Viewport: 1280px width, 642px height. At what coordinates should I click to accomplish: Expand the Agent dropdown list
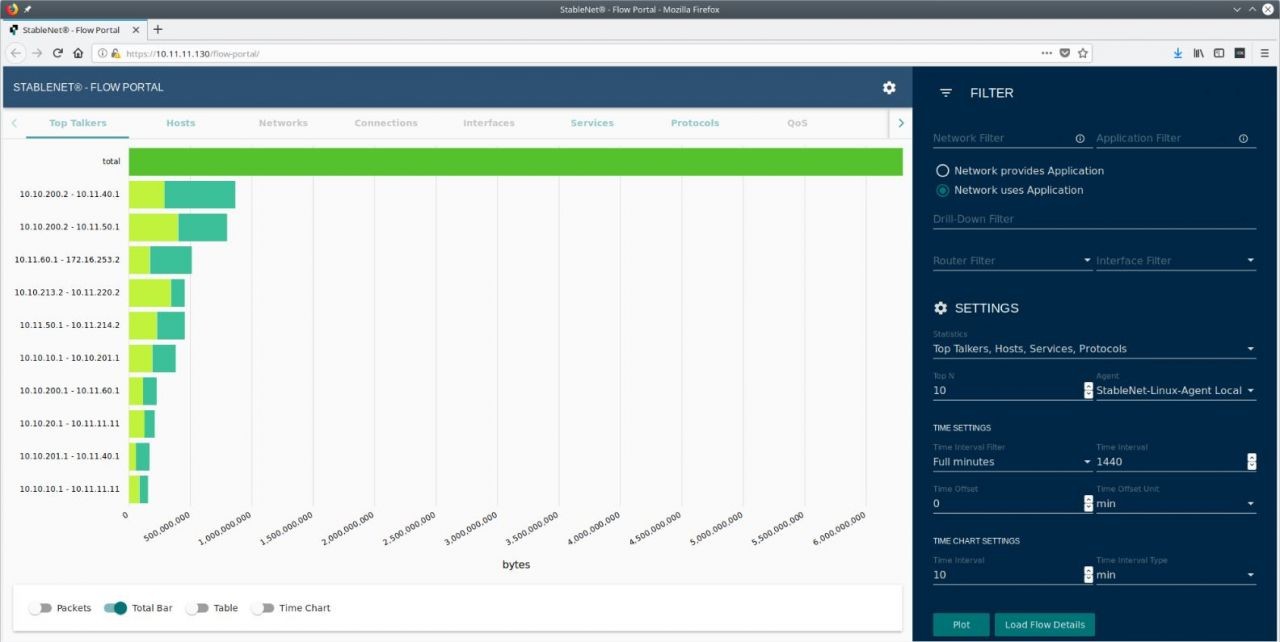click(x=1175, y=391)
